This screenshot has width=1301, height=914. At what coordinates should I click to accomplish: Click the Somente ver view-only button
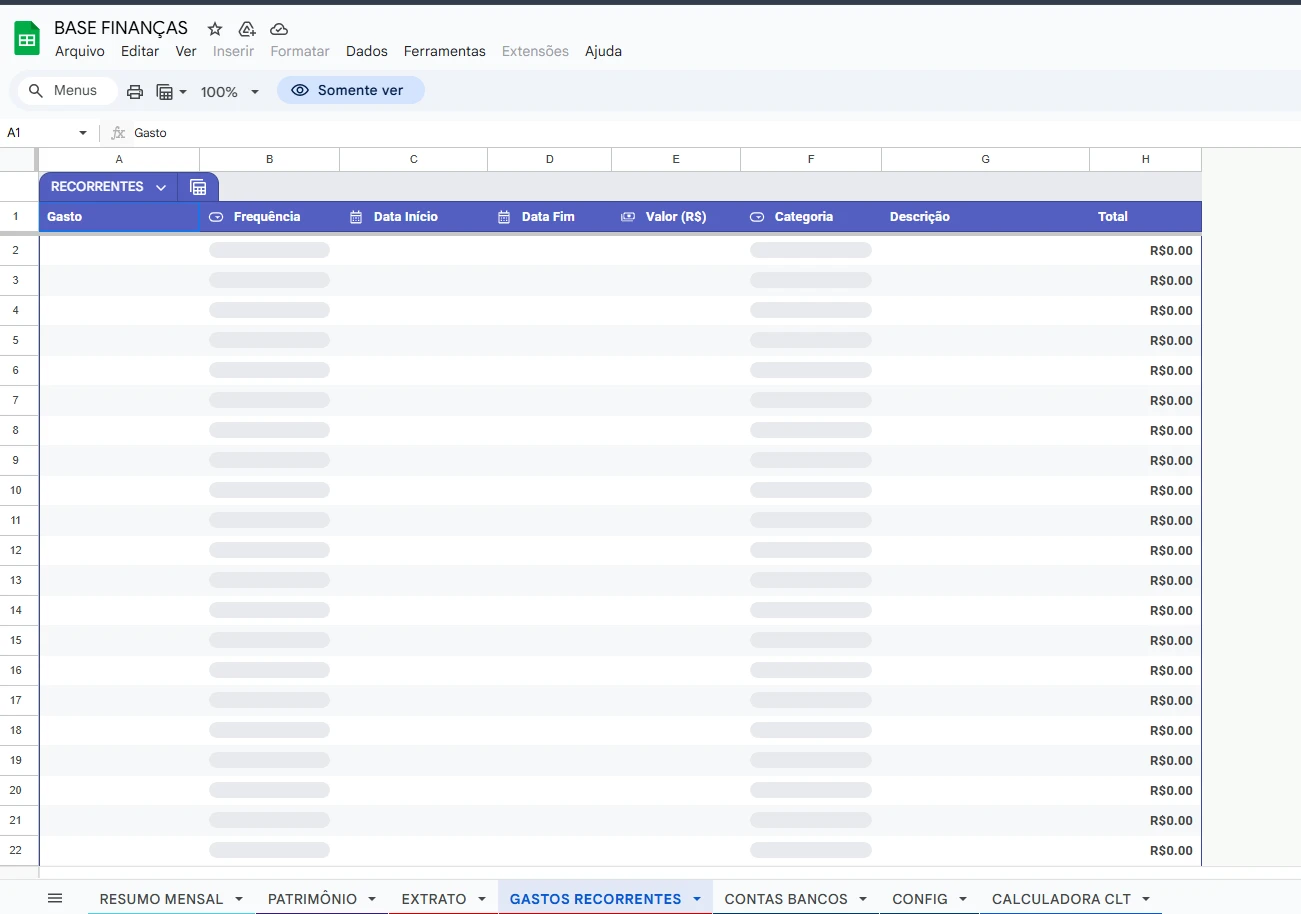(x=350, y=91)
